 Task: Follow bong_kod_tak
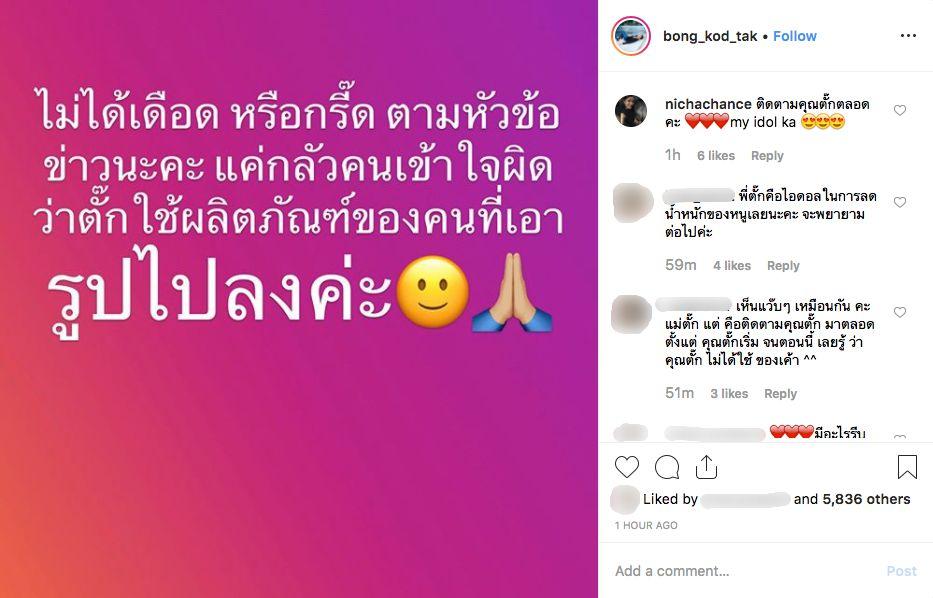click(794, 36)
